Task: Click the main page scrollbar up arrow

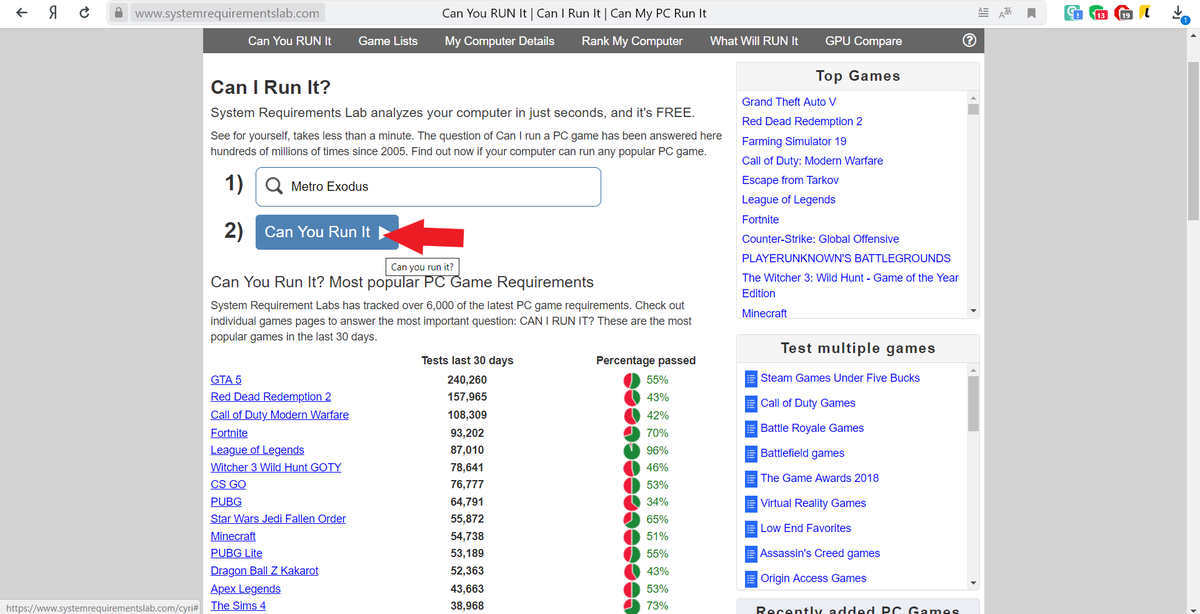Action: tap(1192, 35)
